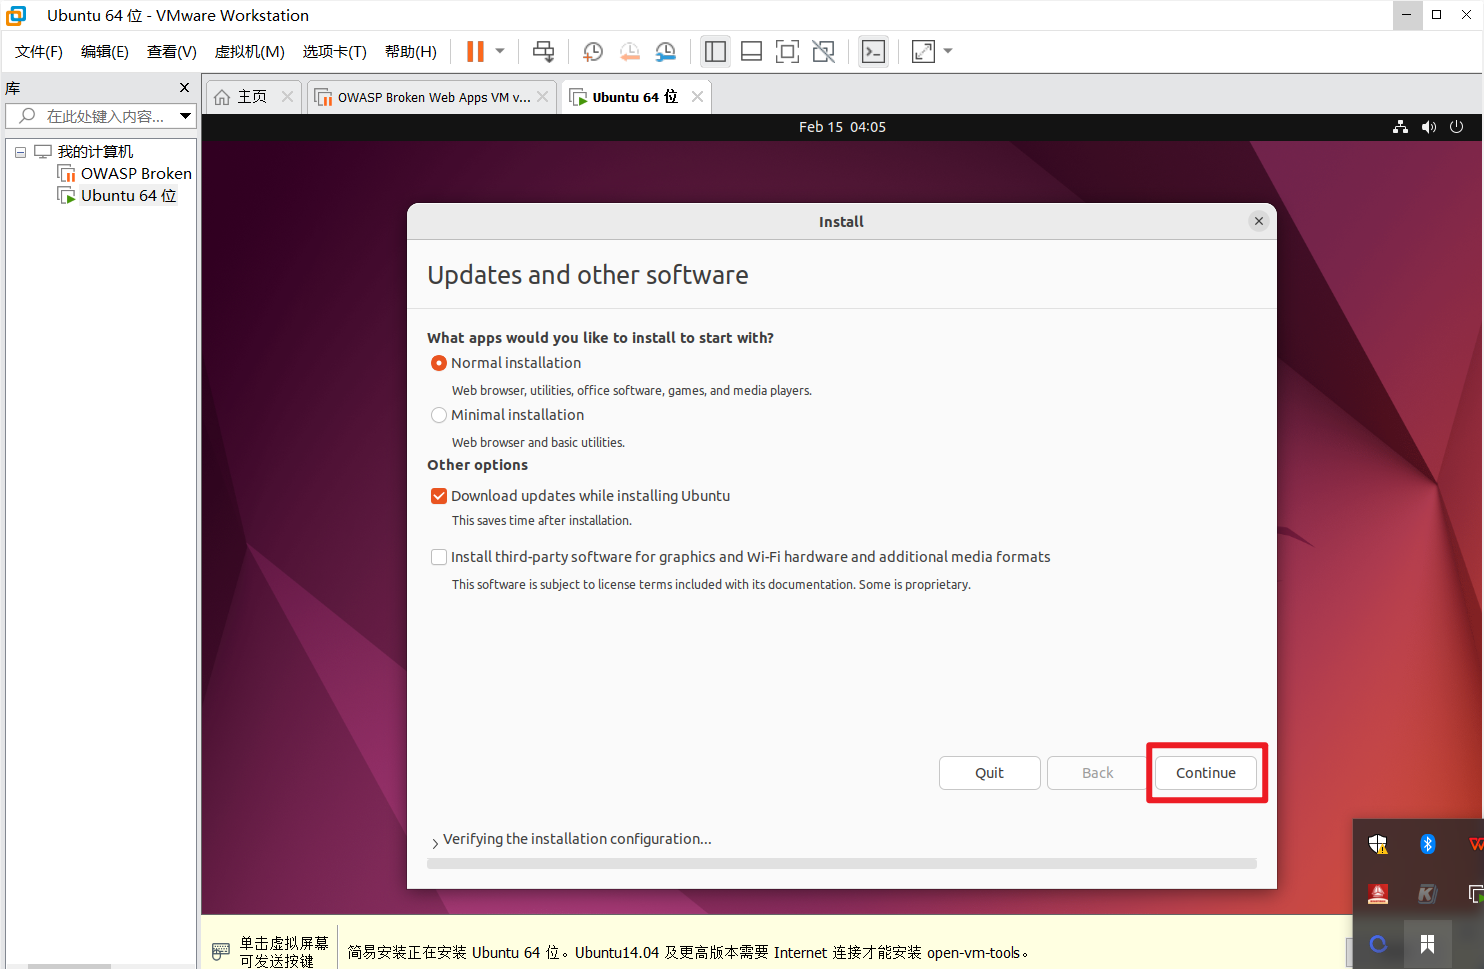Click the Ubuntu volume speaker icon
This screenshot has width=1484, height=969.
(x=1429, y=127)
